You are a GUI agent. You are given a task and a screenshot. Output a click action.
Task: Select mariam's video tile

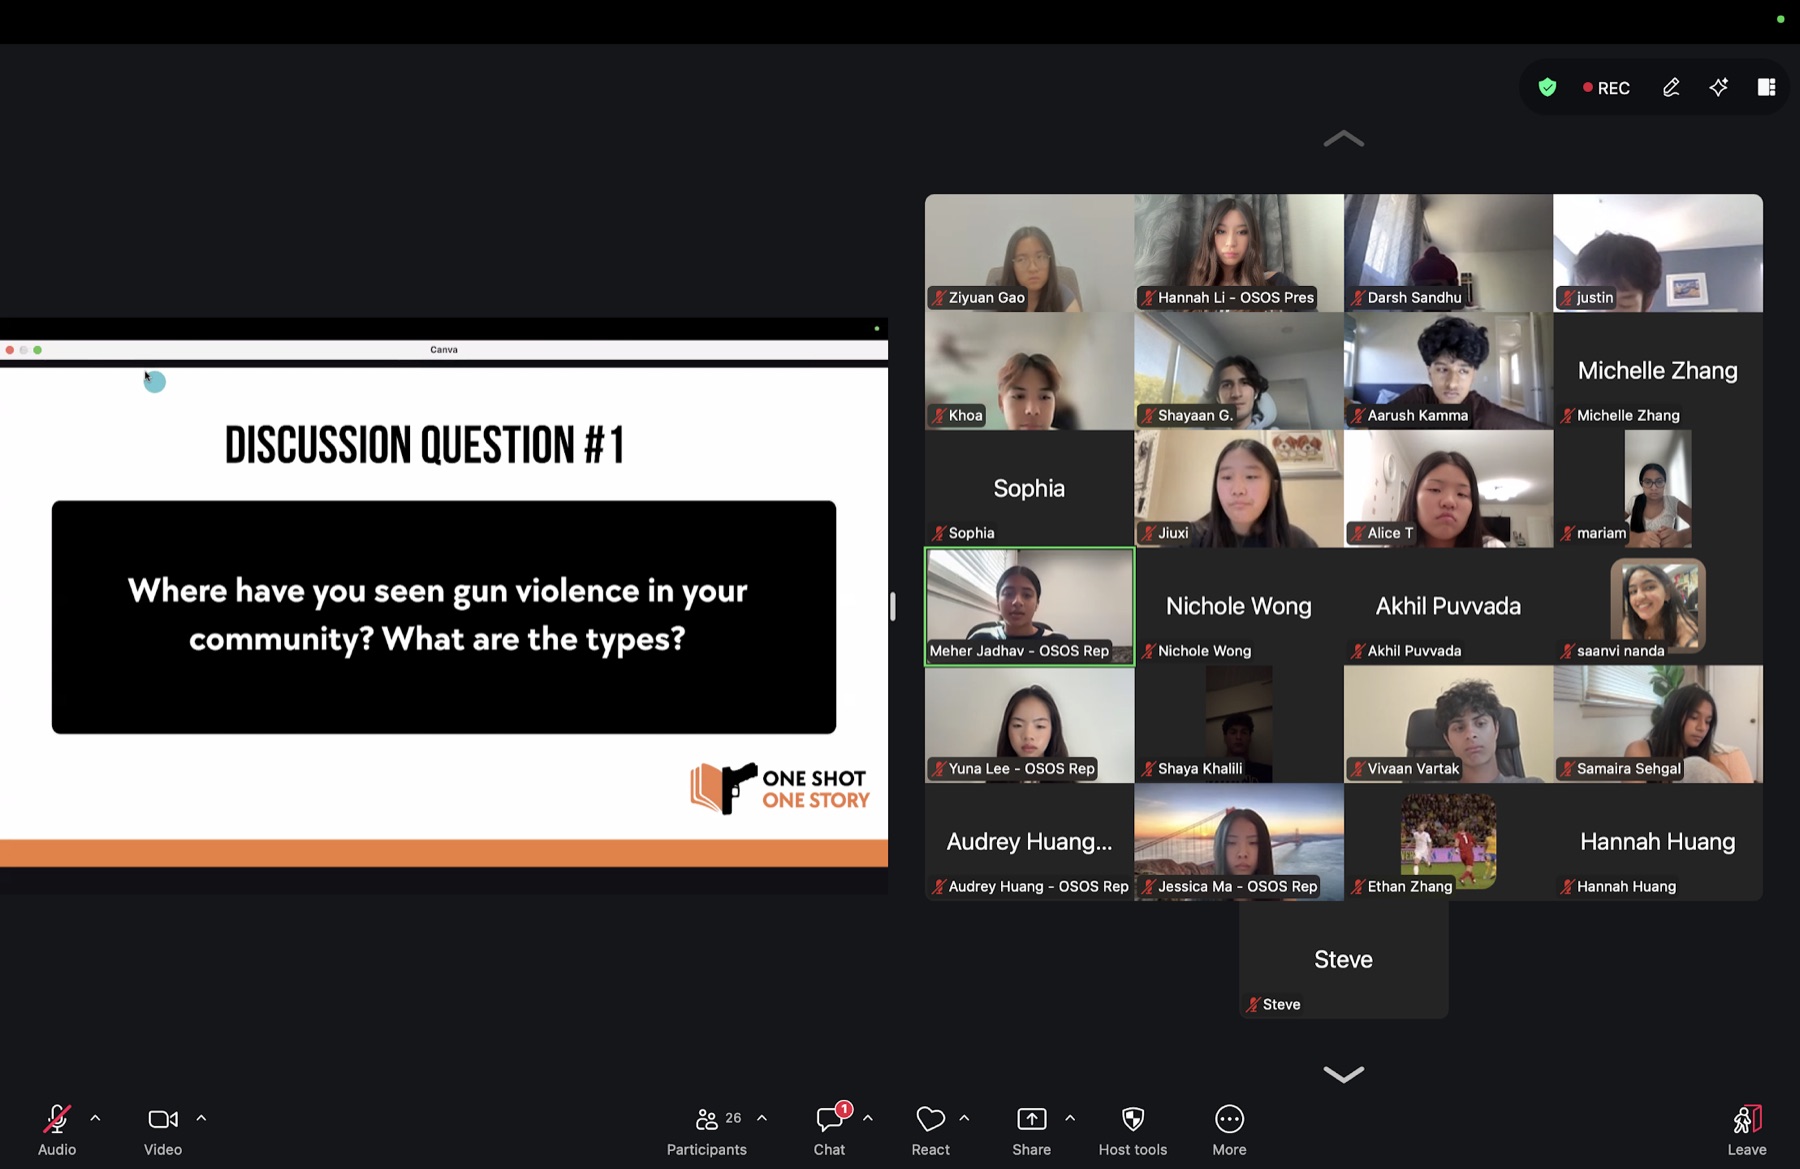[x=1658, y=489]
